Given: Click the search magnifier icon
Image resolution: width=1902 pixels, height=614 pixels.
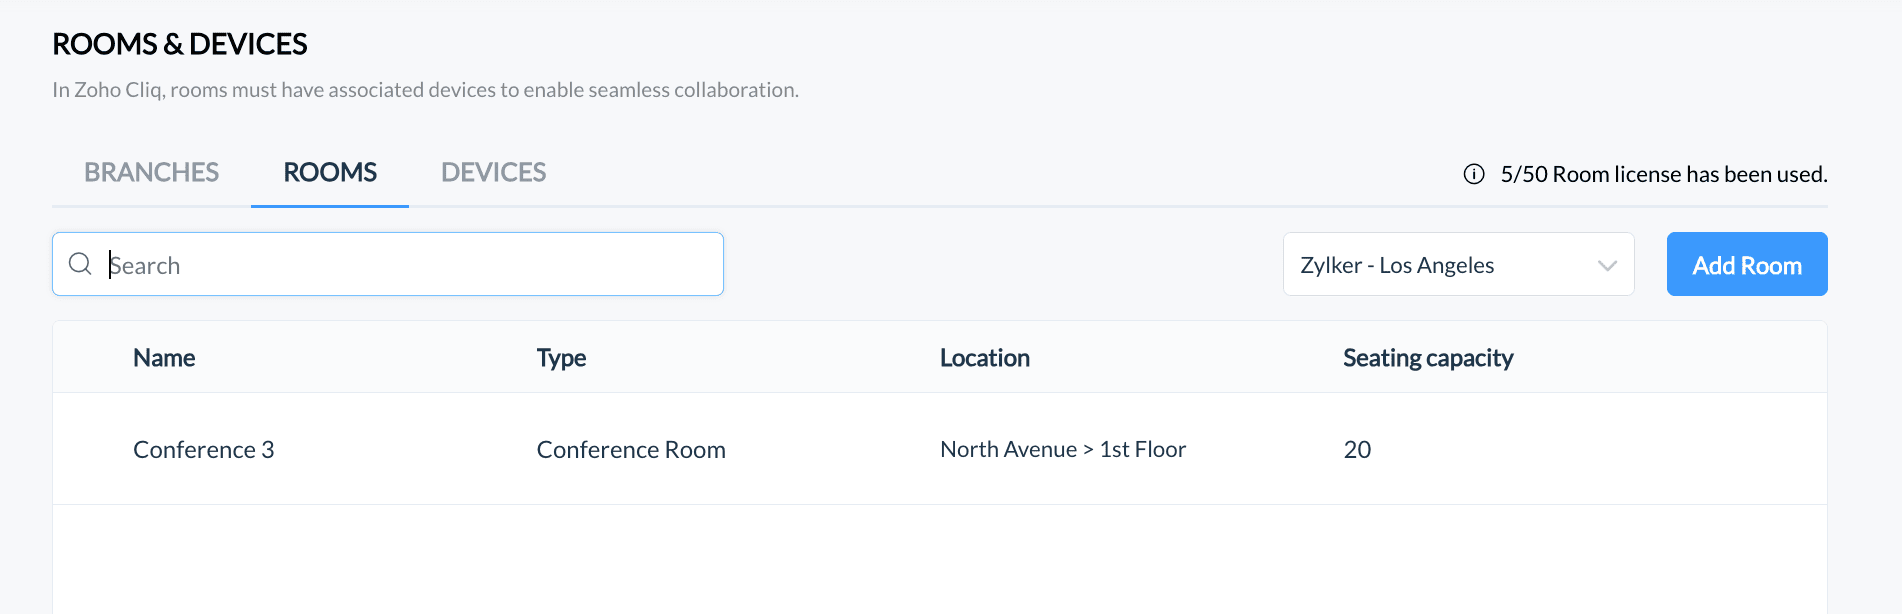Looking at the screenshot, I should (80, 264).
